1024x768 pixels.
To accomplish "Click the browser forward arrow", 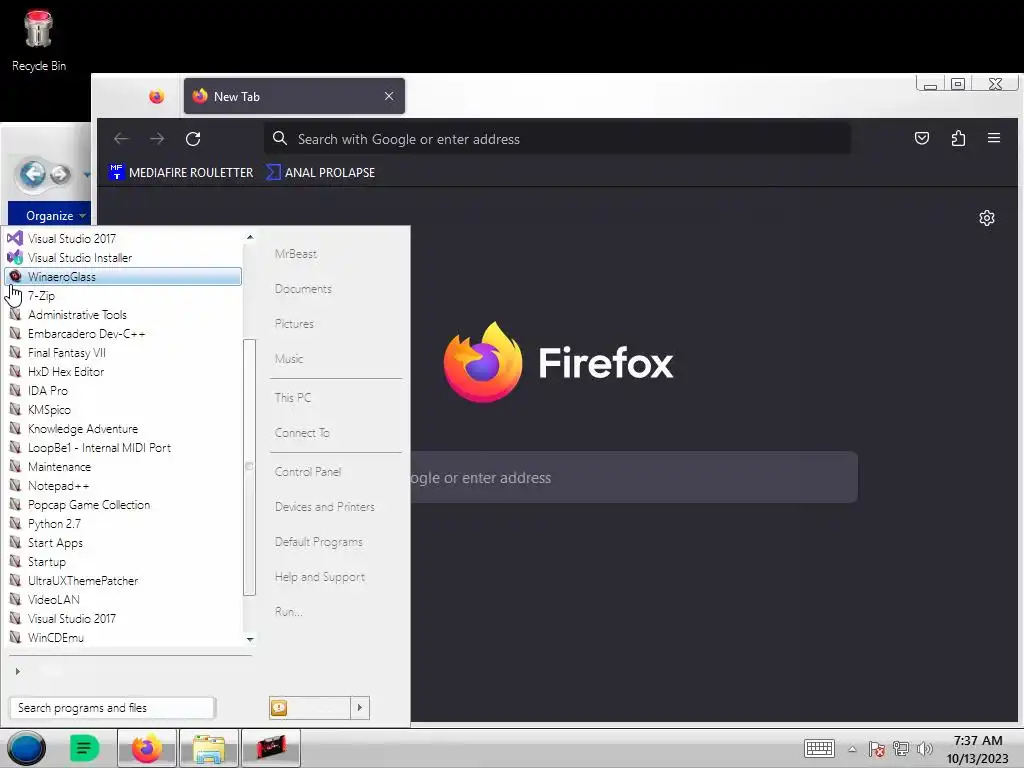I will pos(157,138).
